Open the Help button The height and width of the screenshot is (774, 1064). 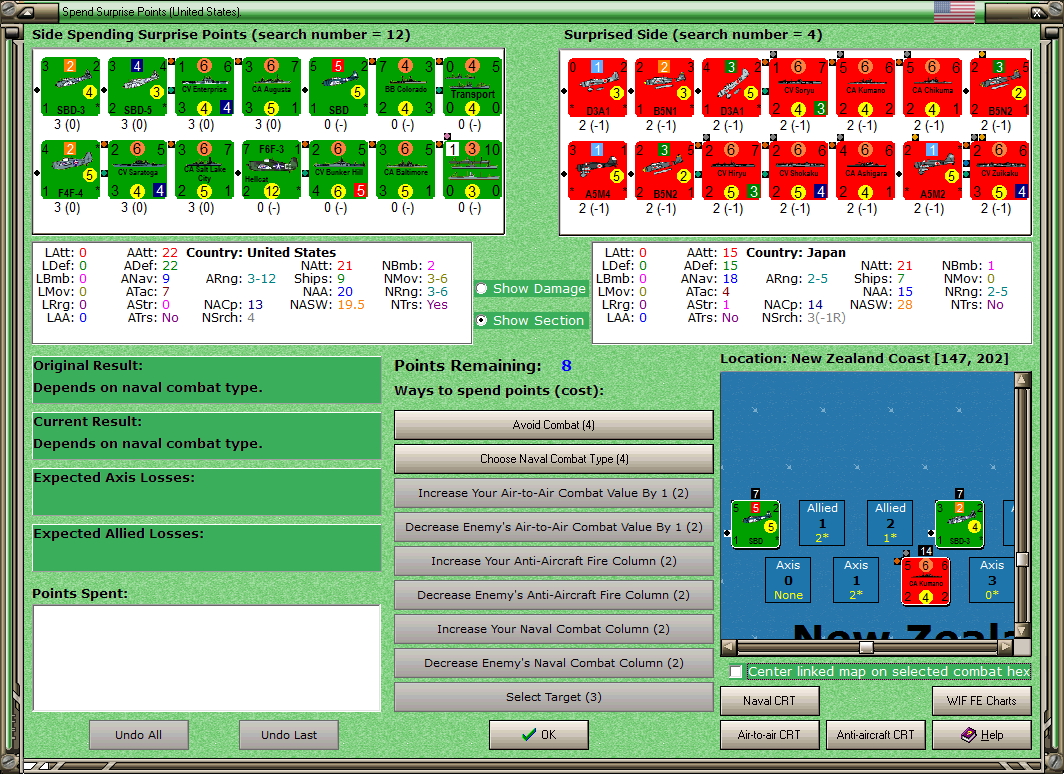point(982,735)
